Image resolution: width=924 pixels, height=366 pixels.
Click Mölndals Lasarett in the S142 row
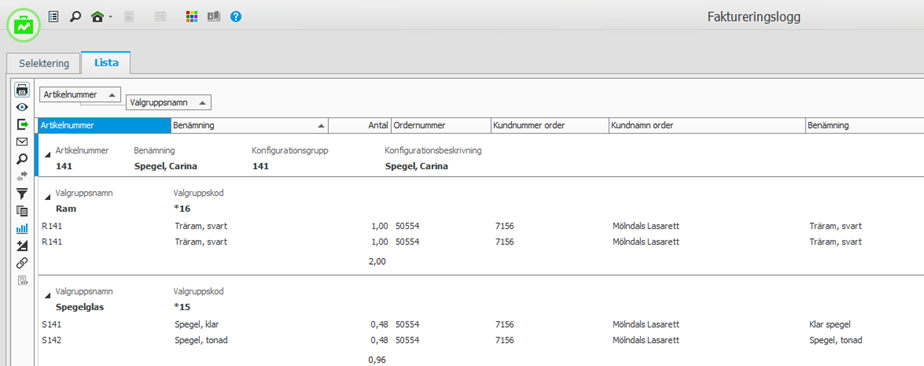coord(646,340)
